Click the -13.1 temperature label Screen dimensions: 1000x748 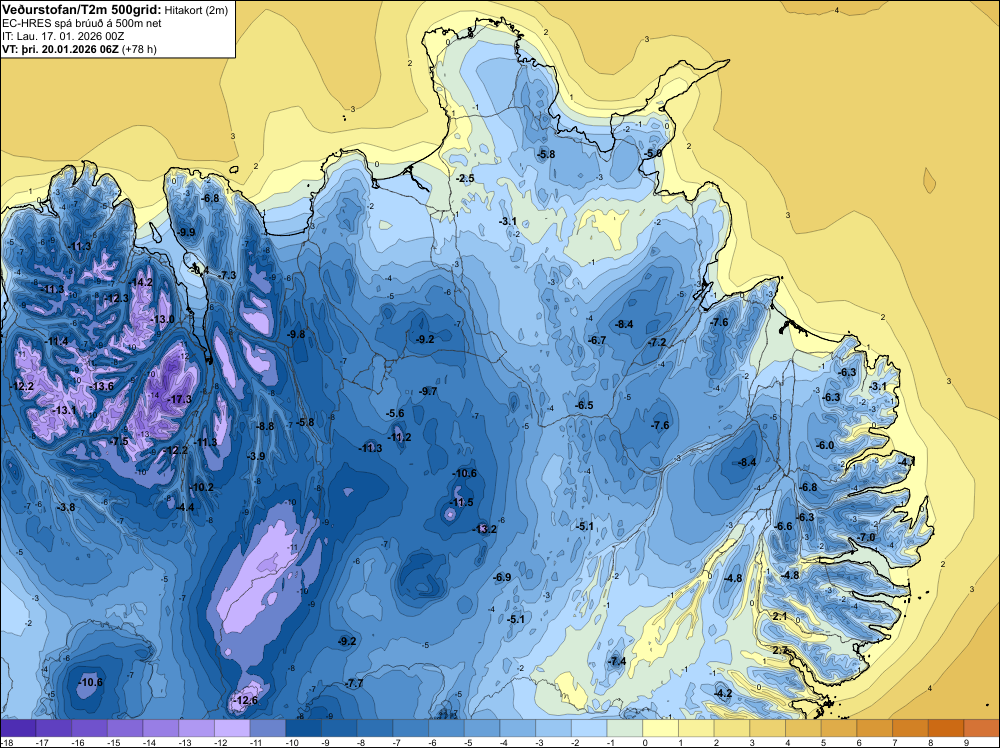tap(64, 410)
